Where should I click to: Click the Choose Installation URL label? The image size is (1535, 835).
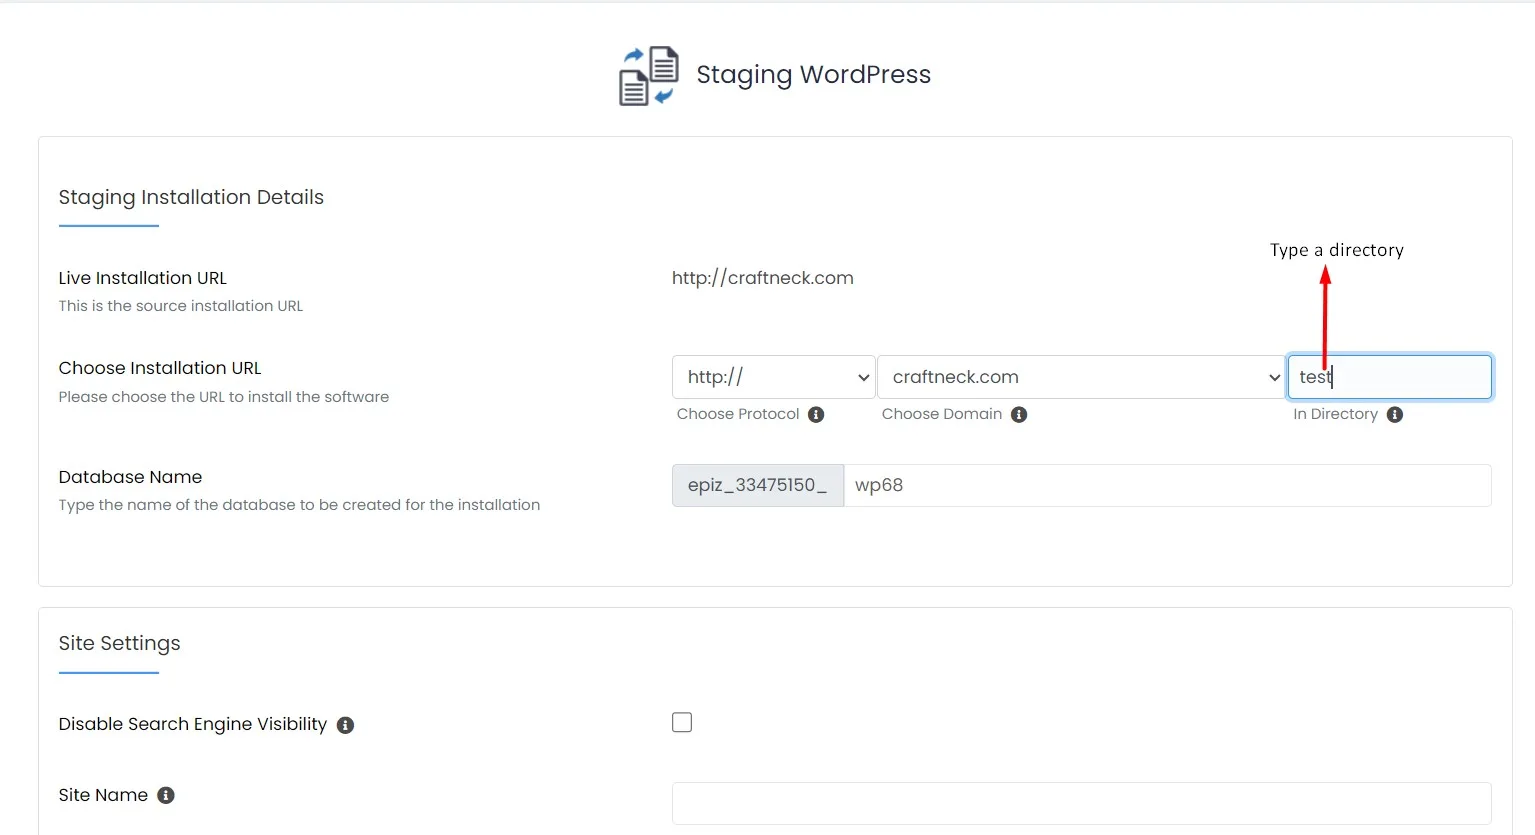(x=160, y=368)
